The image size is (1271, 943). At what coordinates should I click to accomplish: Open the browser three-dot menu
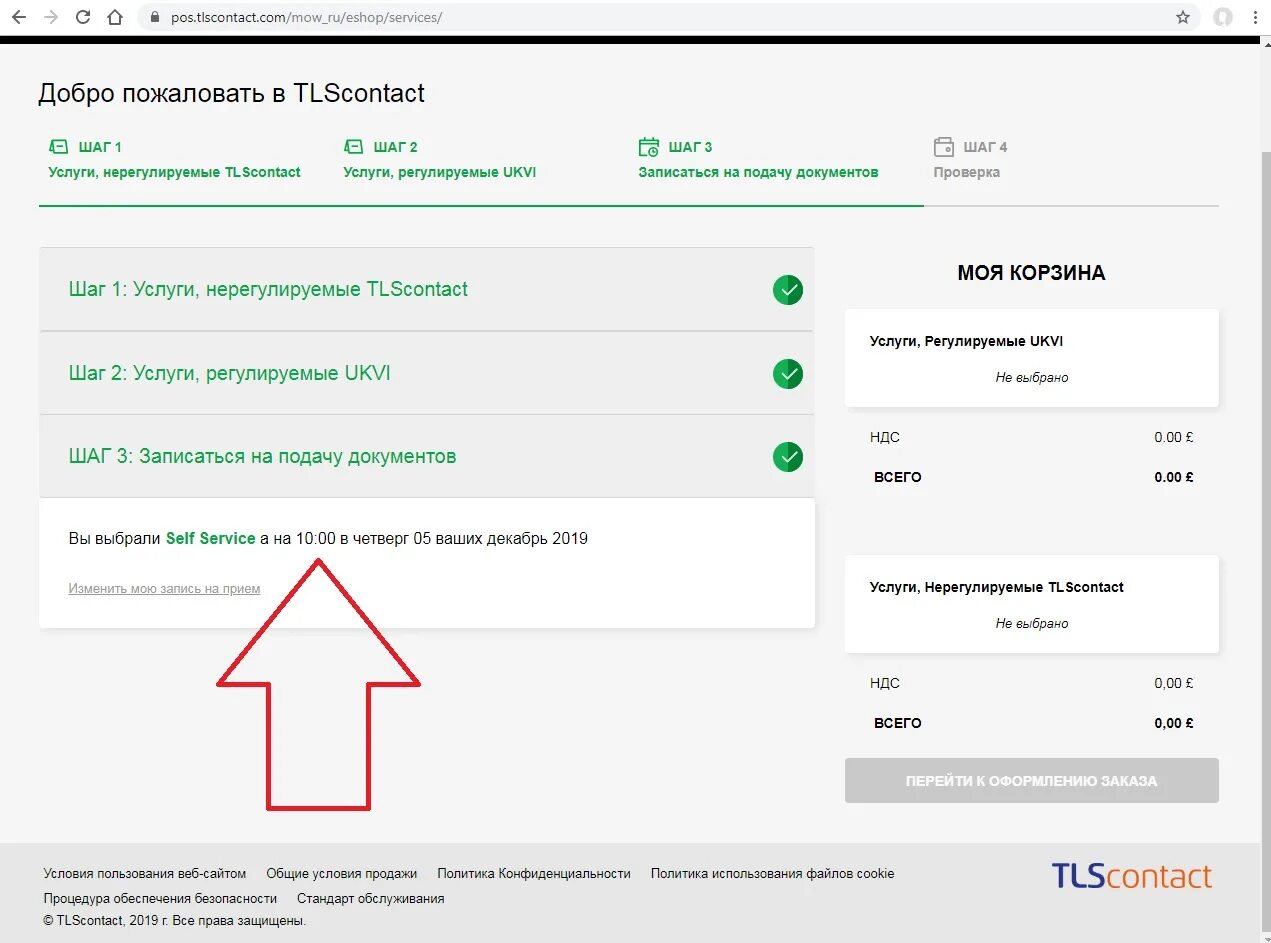[1255, 17]
